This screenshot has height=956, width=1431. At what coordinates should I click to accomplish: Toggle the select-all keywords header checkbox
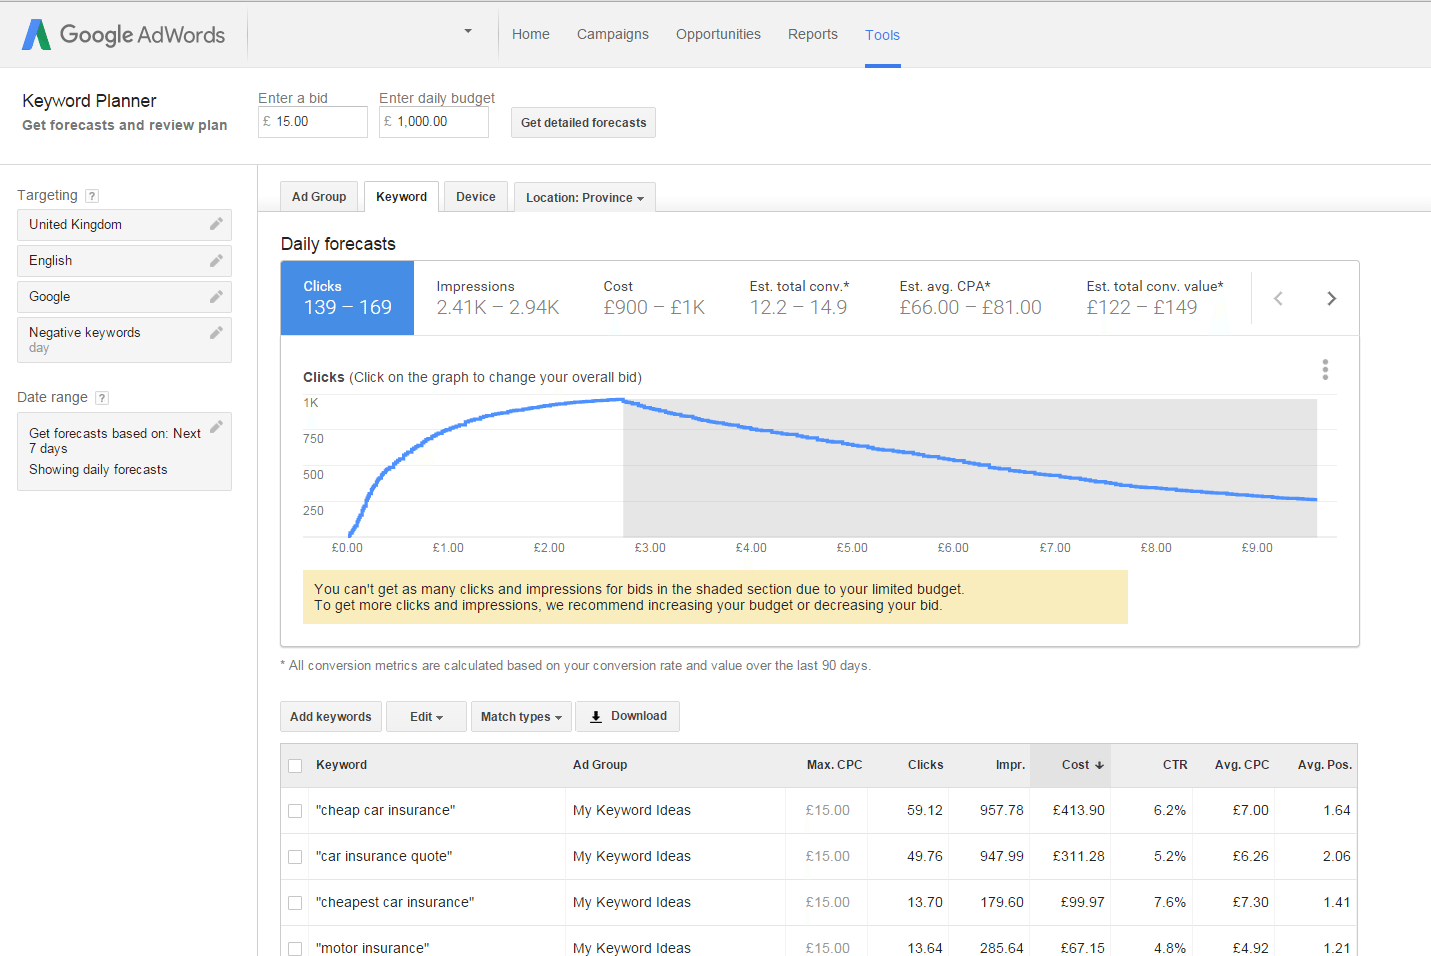pyautogui.click(x=295, y=766)
